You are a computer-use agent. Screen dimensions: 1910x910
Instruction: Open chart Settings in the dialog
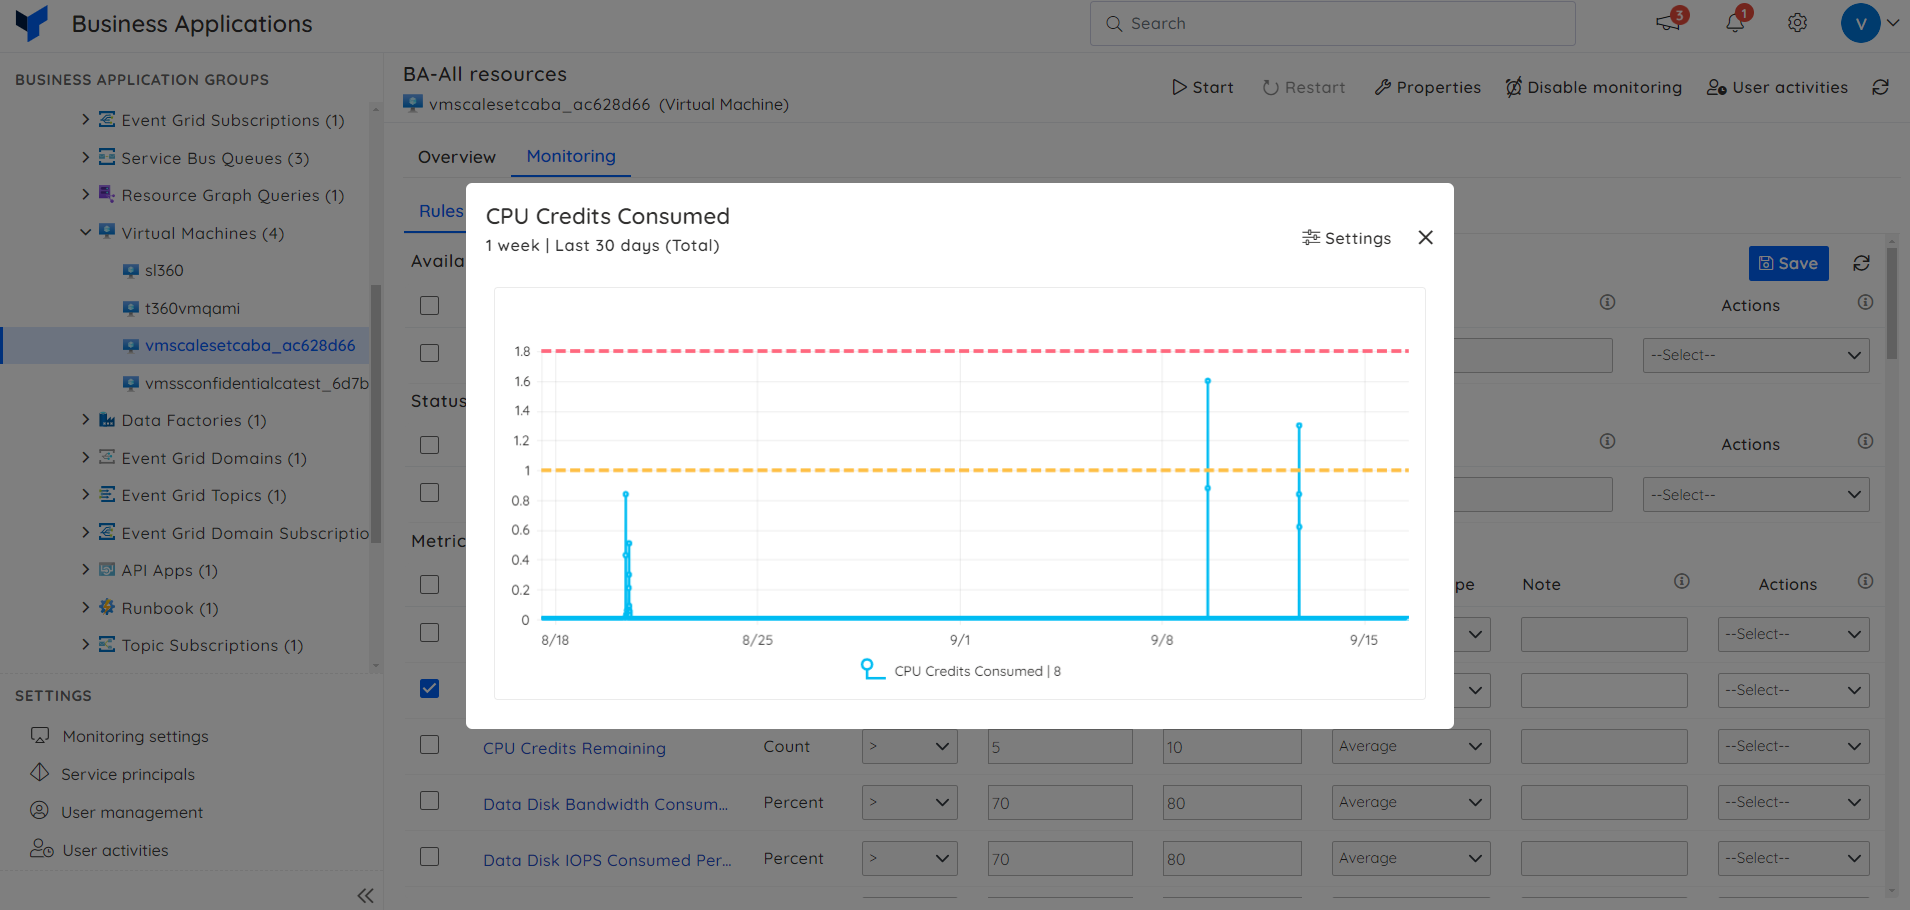point(1346,238)
